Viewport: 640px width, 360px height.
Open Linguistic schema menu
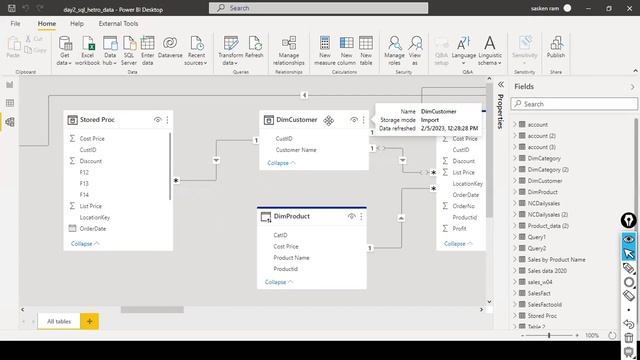[x=490, y=51]
